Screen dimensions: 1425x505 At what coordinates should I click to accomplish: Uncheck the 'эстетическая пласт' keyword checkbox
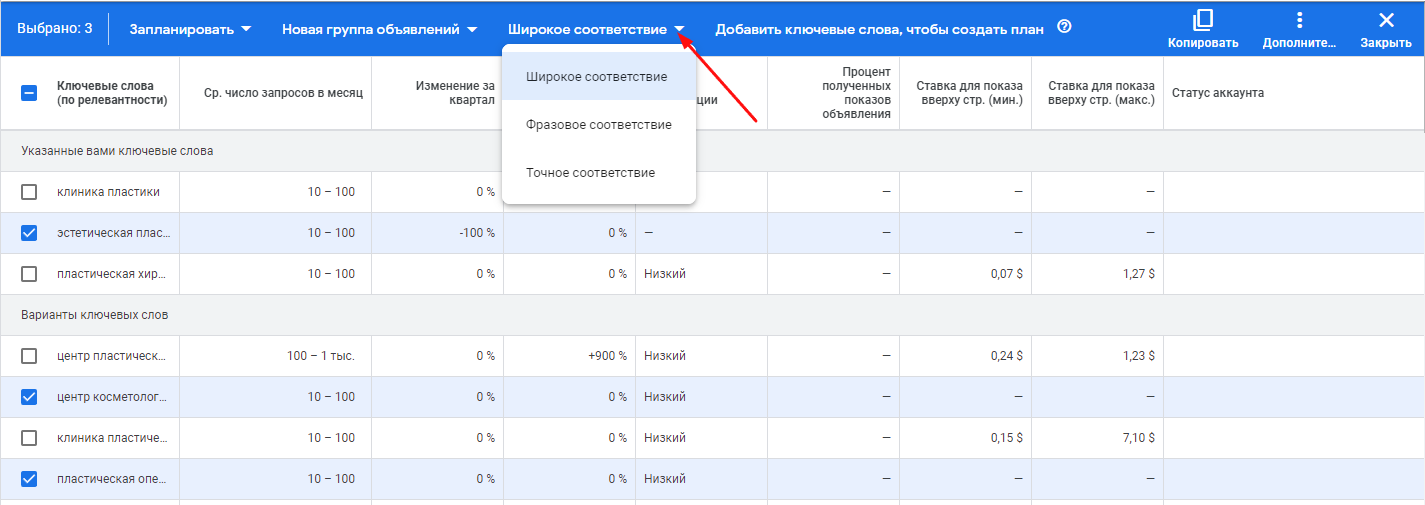[x=29, y=233]
